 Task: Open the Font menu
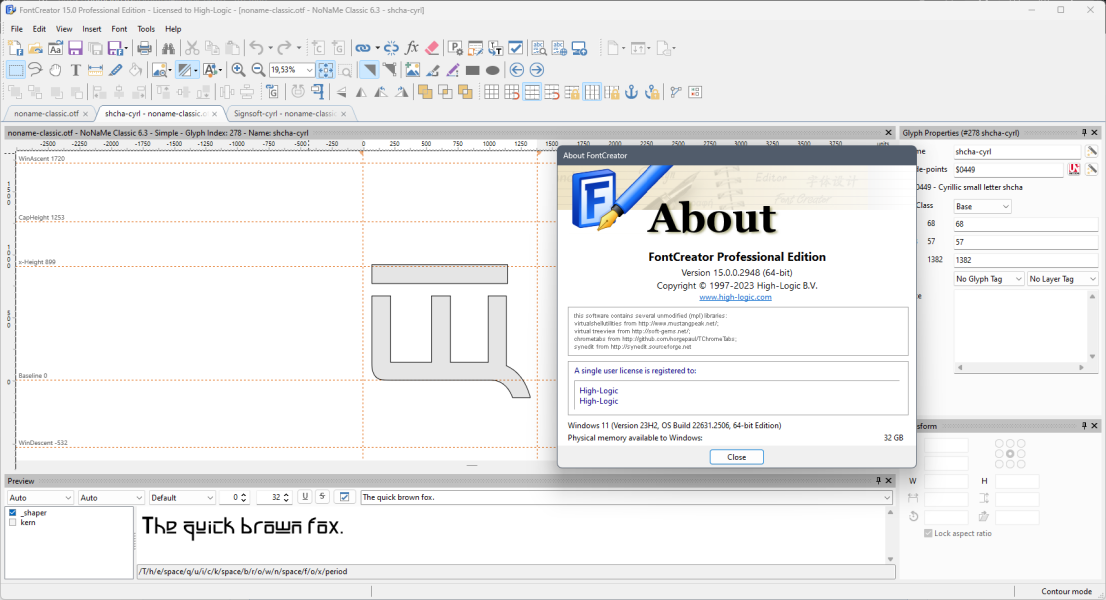click(119, 29)
